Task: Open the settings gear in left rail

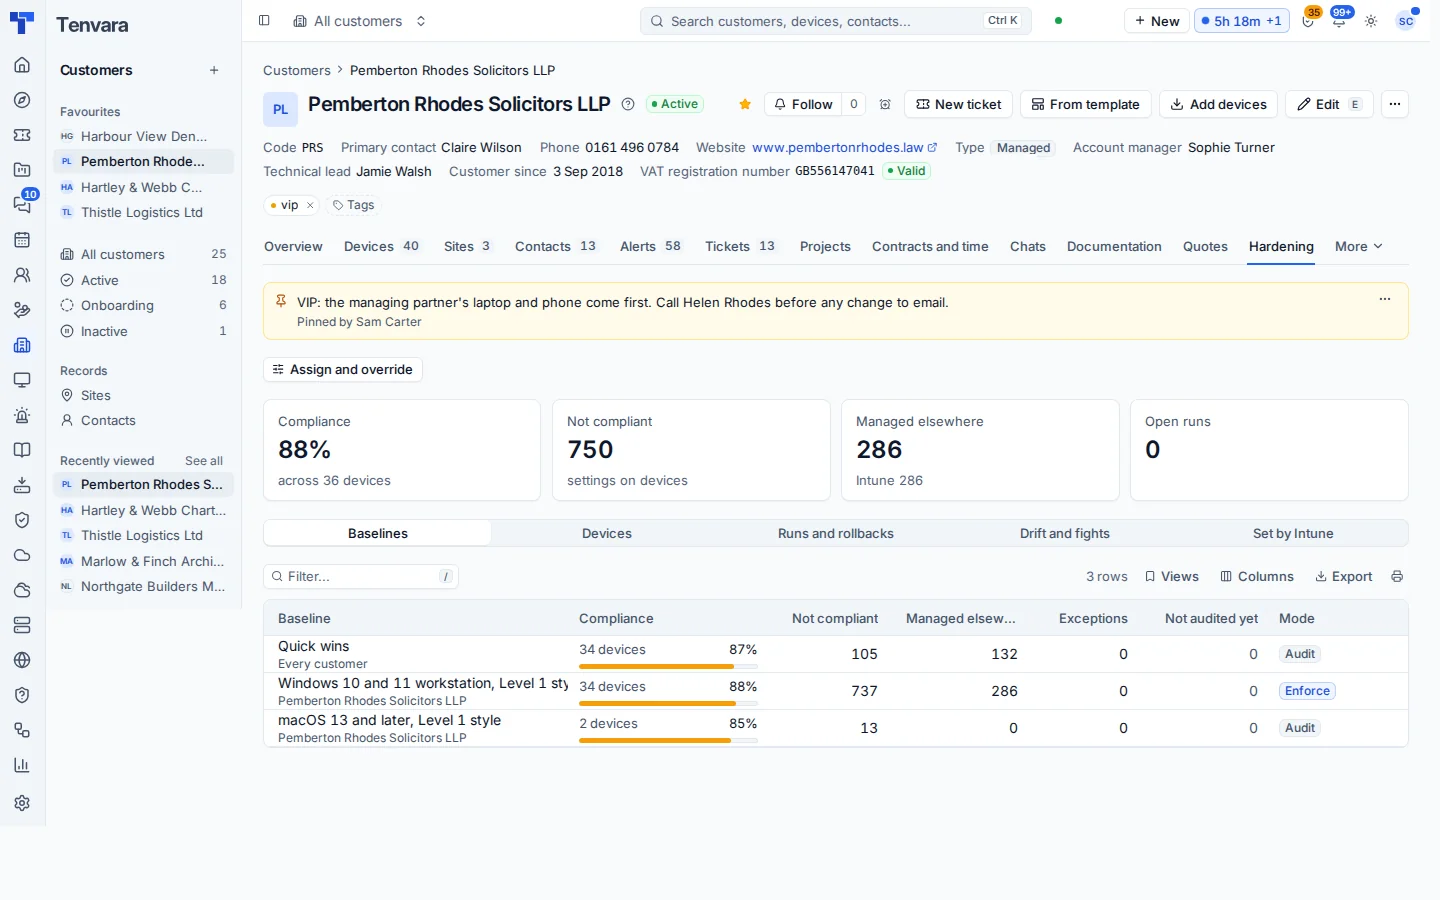Action: 22,803
